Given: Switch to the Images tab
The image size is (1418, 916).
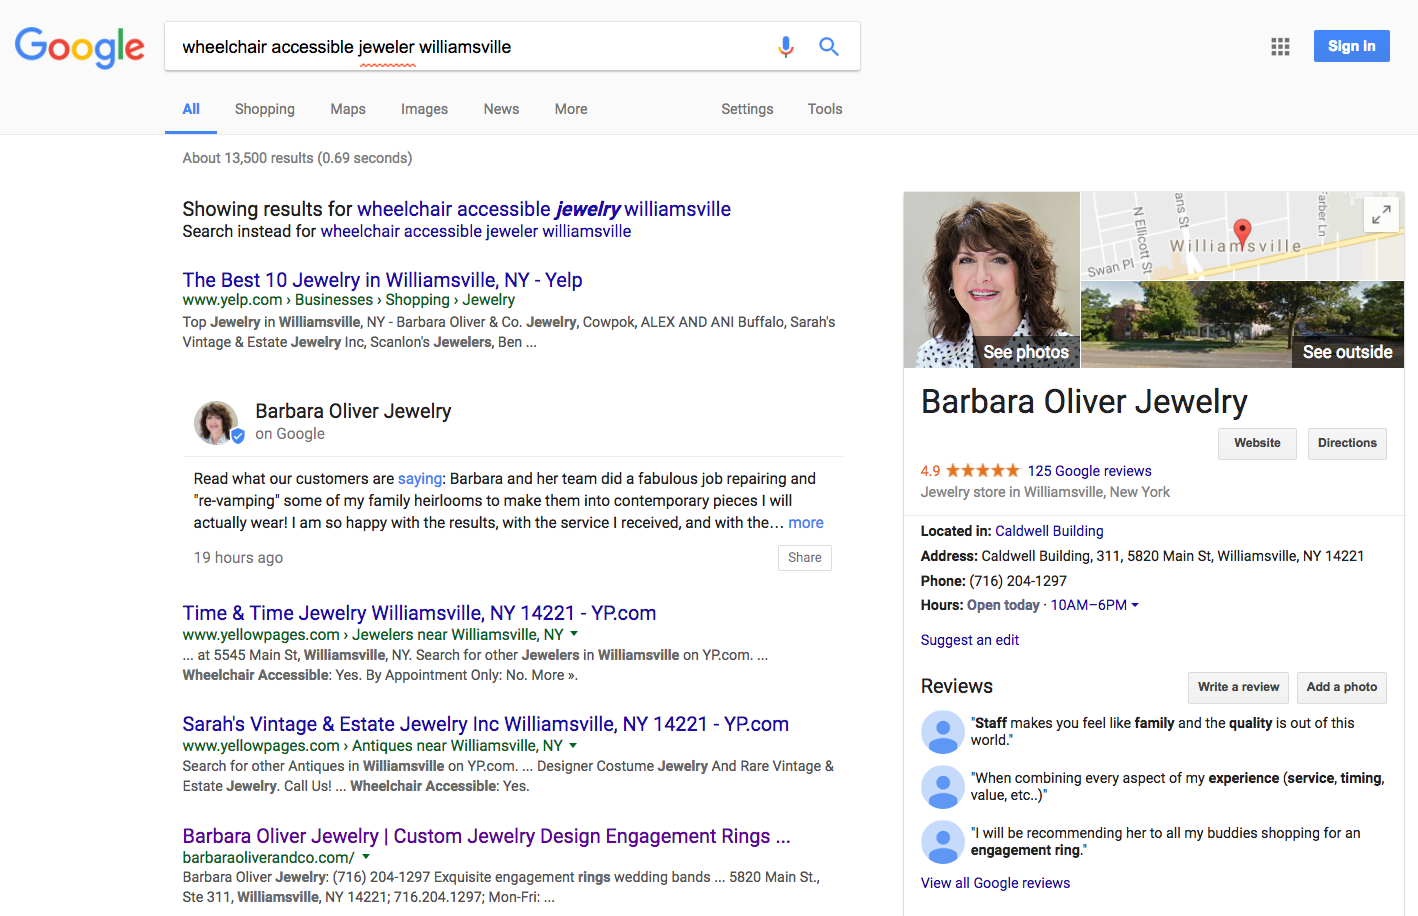Looking at the screenshot, I should point(424,109).
